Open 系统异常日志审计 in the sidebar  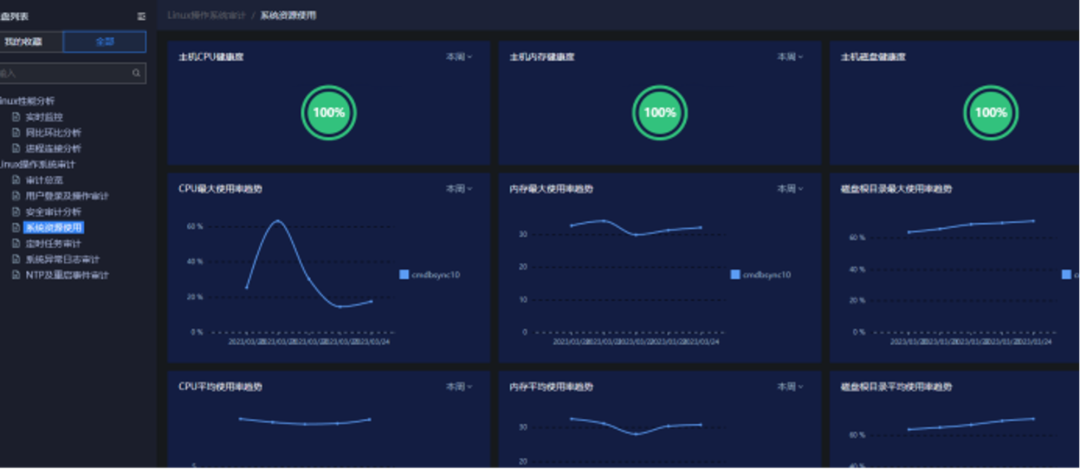click(x=62, y=259)
